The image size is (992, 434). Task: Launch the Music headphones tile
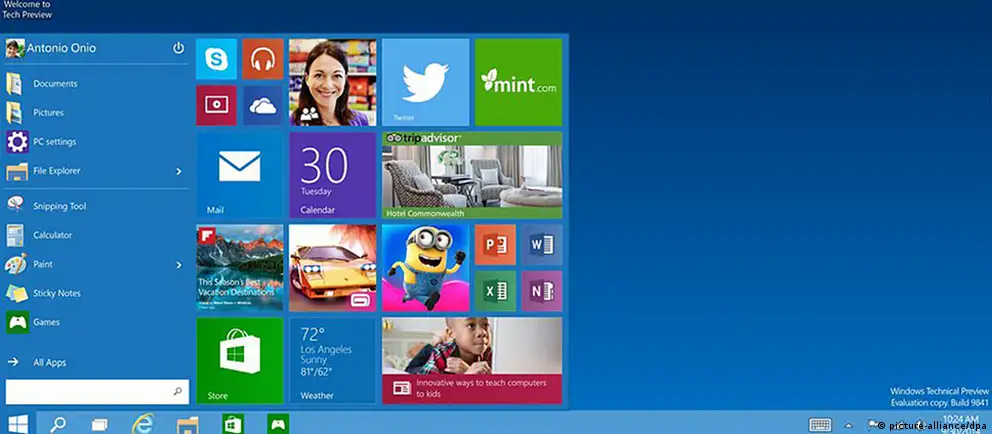coord(263,59)
